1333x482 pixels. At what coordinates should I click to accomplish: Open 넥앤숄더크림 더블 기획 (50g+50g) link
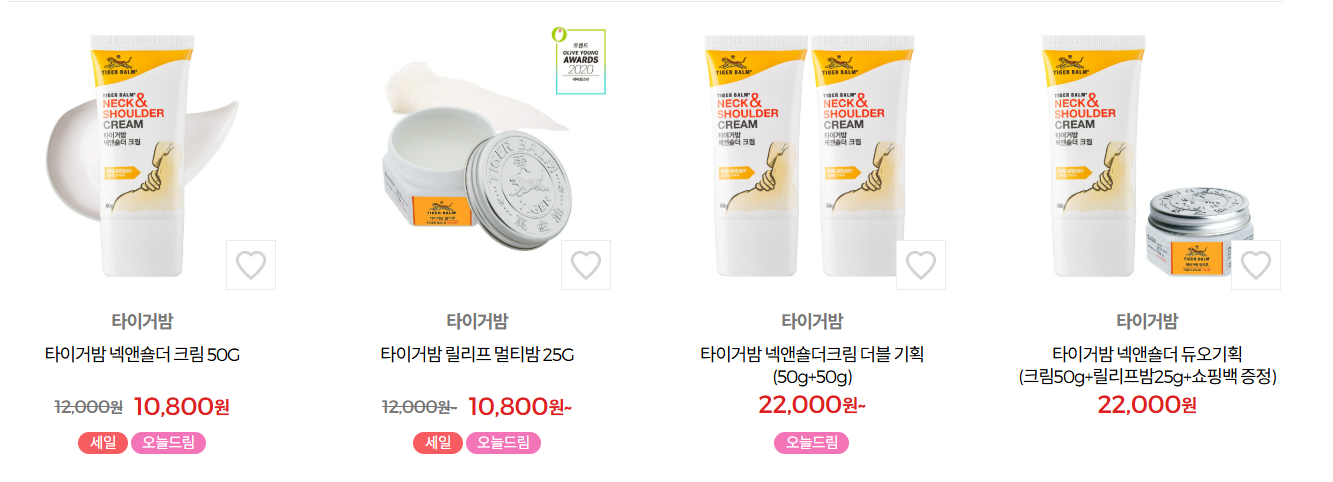tap(812, 365)
